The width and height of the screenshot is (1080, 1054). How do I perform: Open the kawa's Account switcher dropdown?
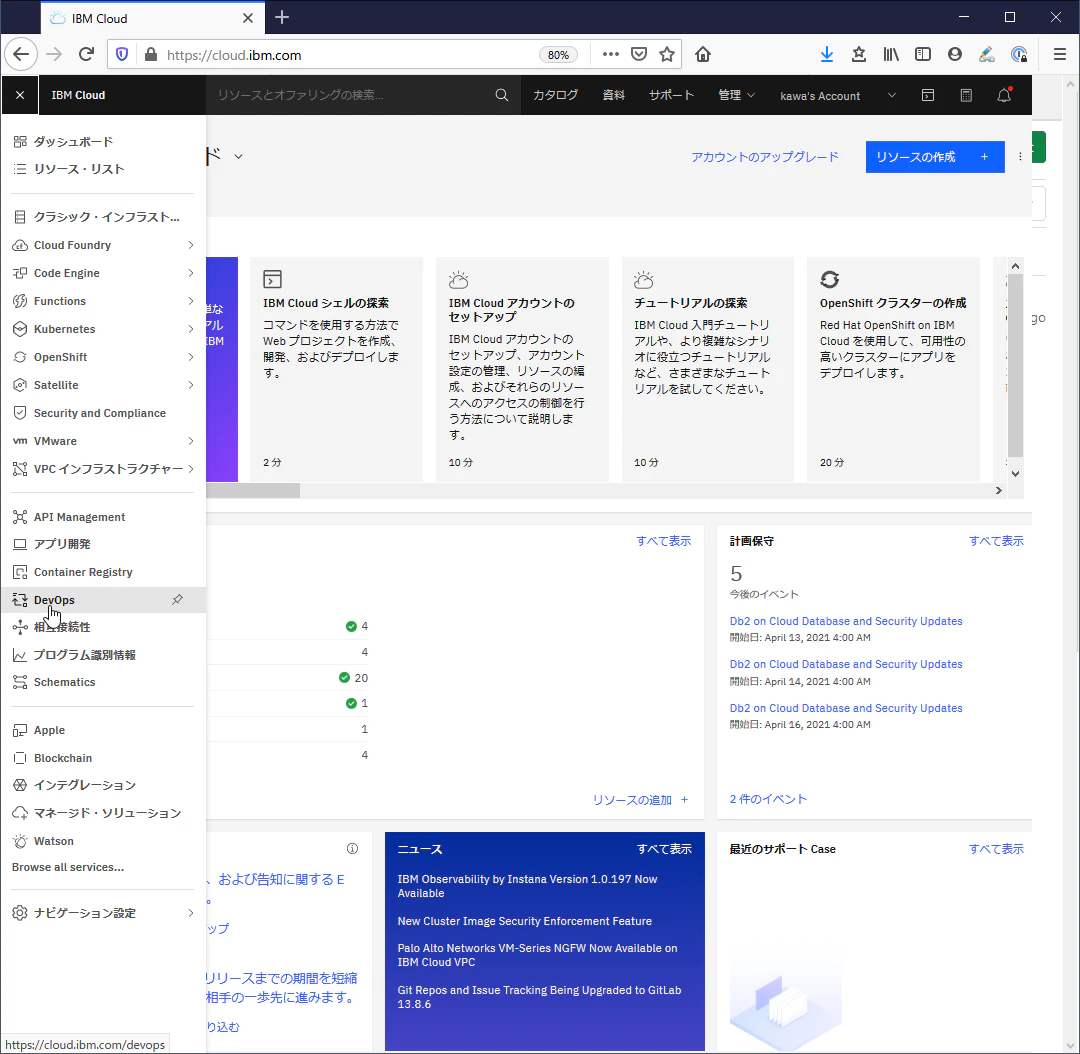click(838, 96)
